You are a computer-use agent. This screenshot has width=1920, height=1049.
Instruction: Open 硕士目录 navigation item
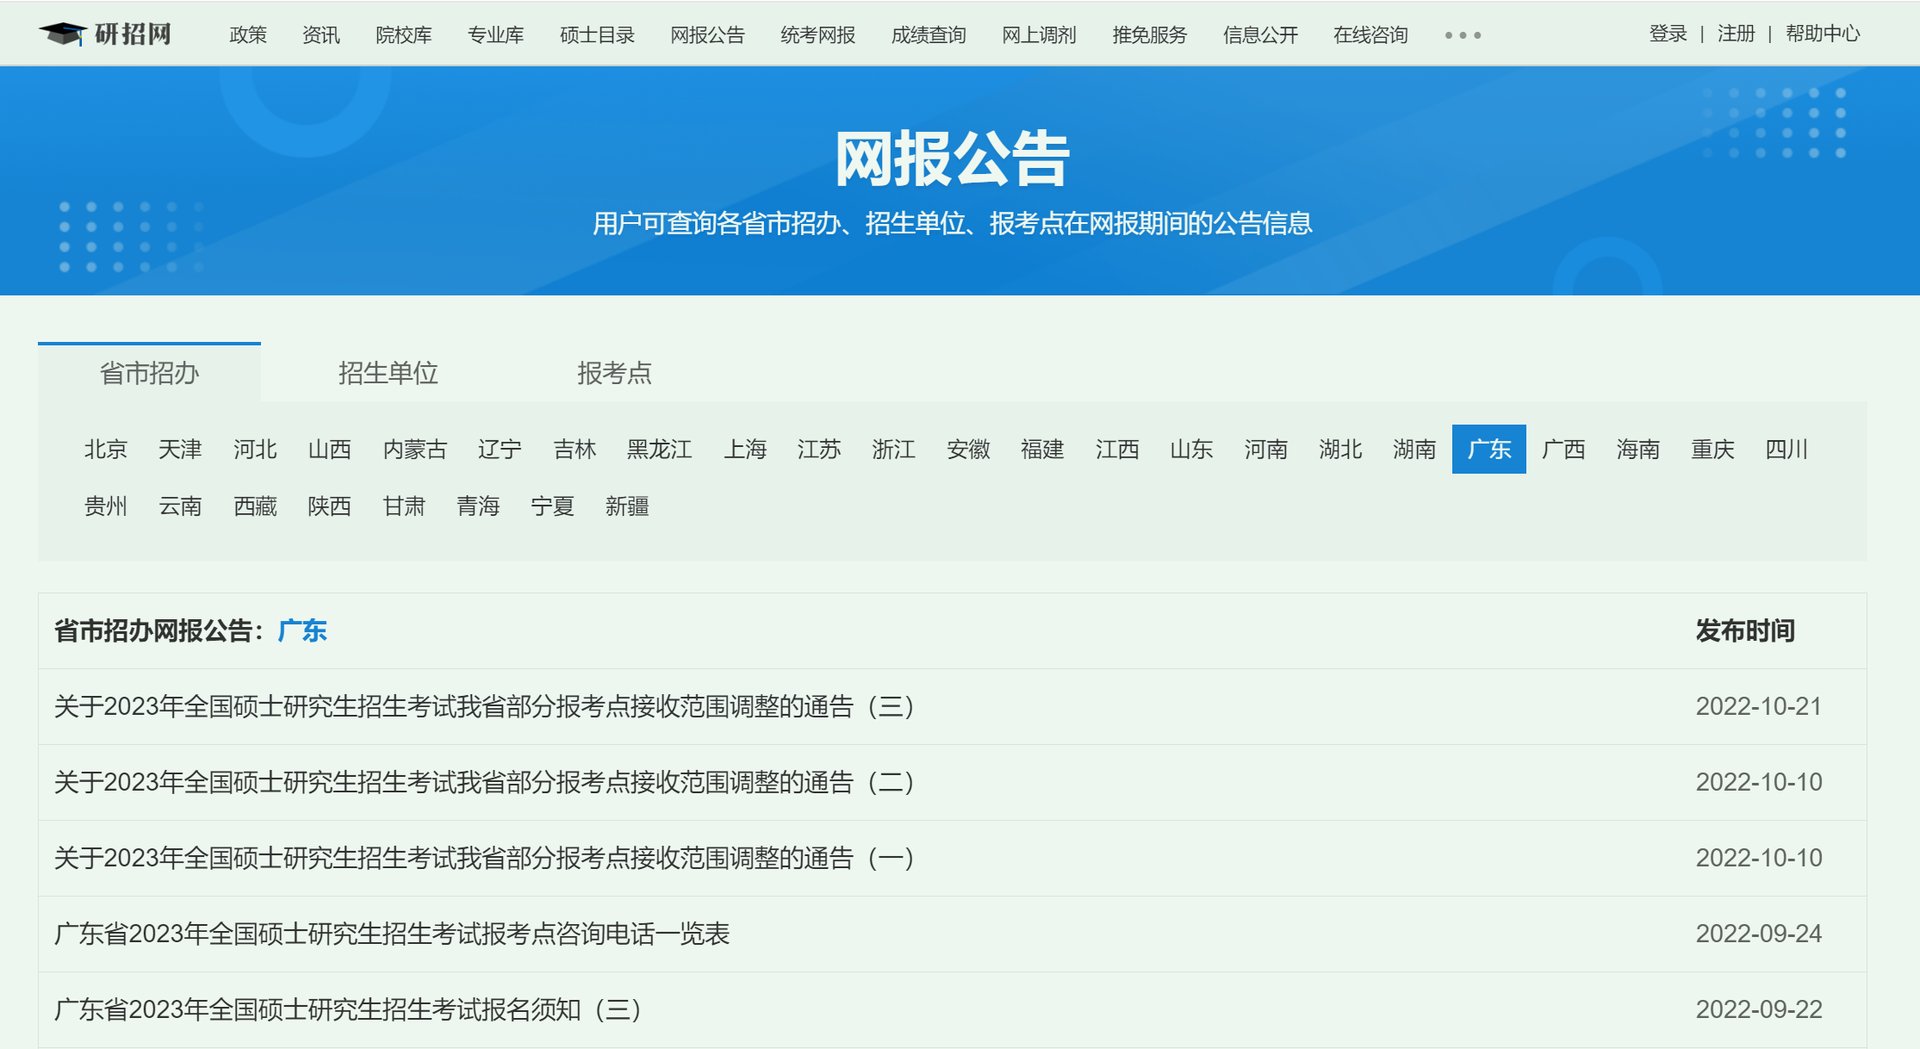pyautogui.click(x=597, y=35)
